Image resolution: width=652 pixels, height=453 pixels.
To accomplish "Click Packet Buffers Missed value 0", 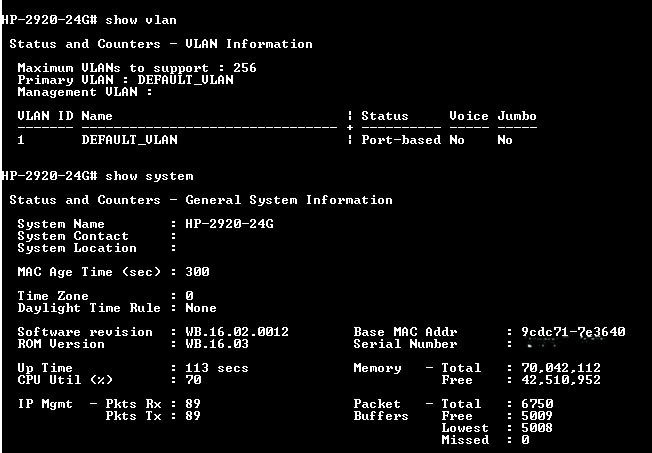I will point(525,440).
